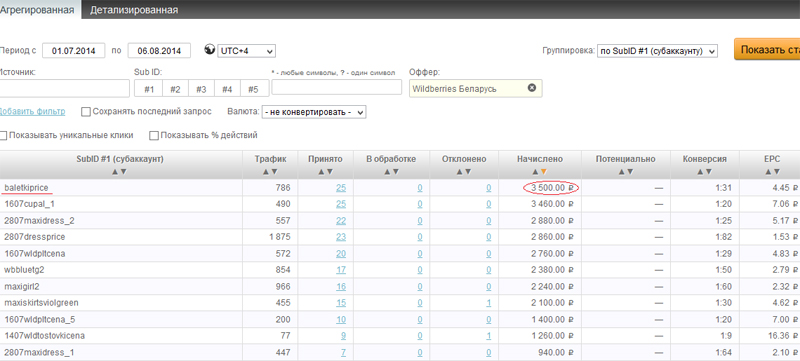The image size is (800, 361).
Task: Sort SubID #1 column ascending arrow
Action: coord(115,172)
